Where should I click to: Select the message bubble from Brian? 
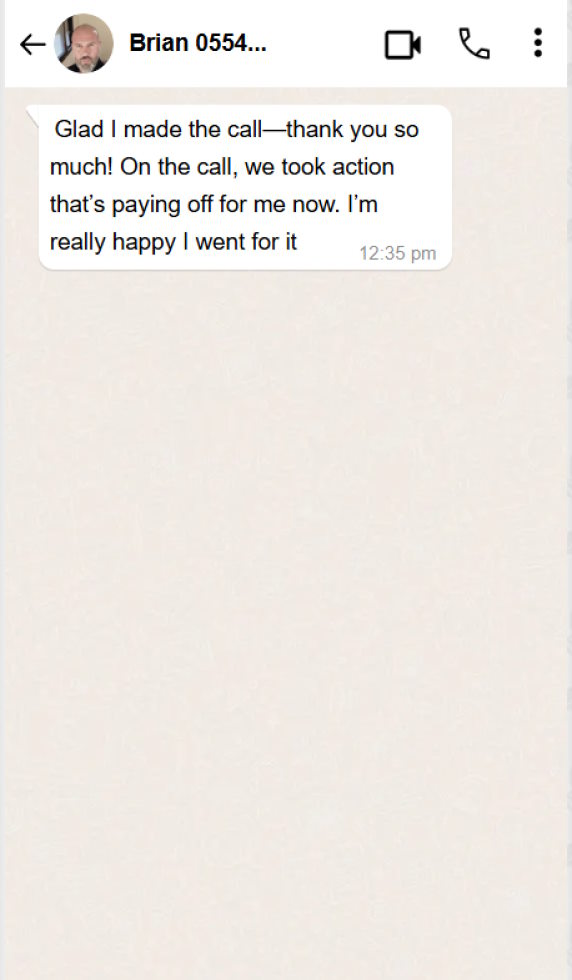click(245, 188)
